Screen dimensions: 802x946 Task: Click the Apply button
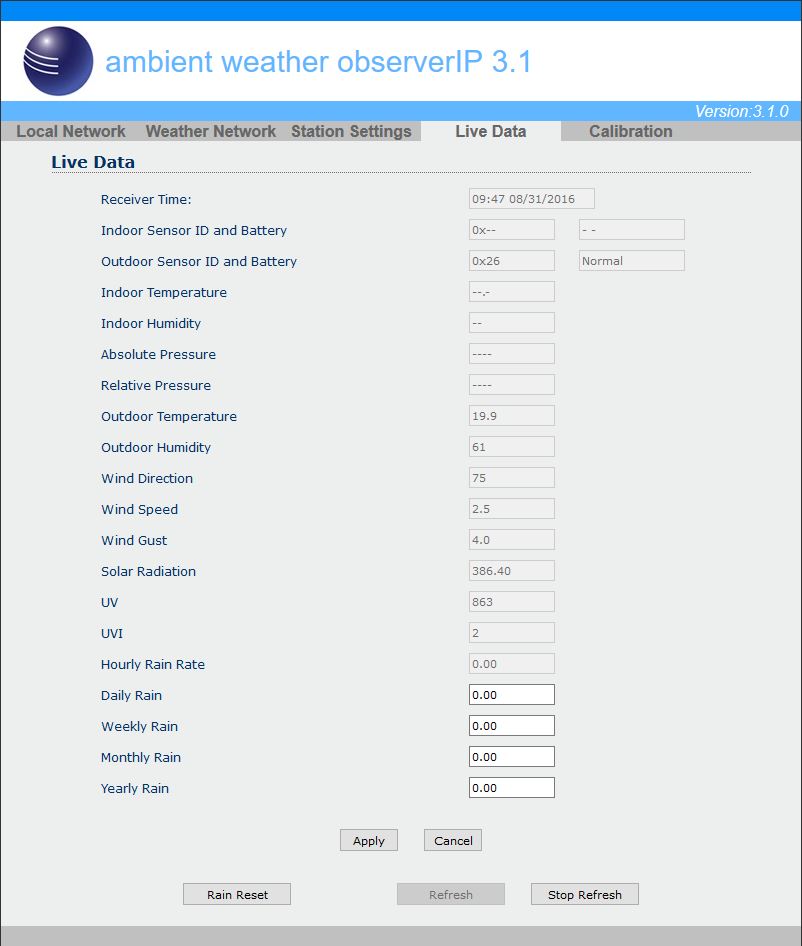click(x=369, y=840)
